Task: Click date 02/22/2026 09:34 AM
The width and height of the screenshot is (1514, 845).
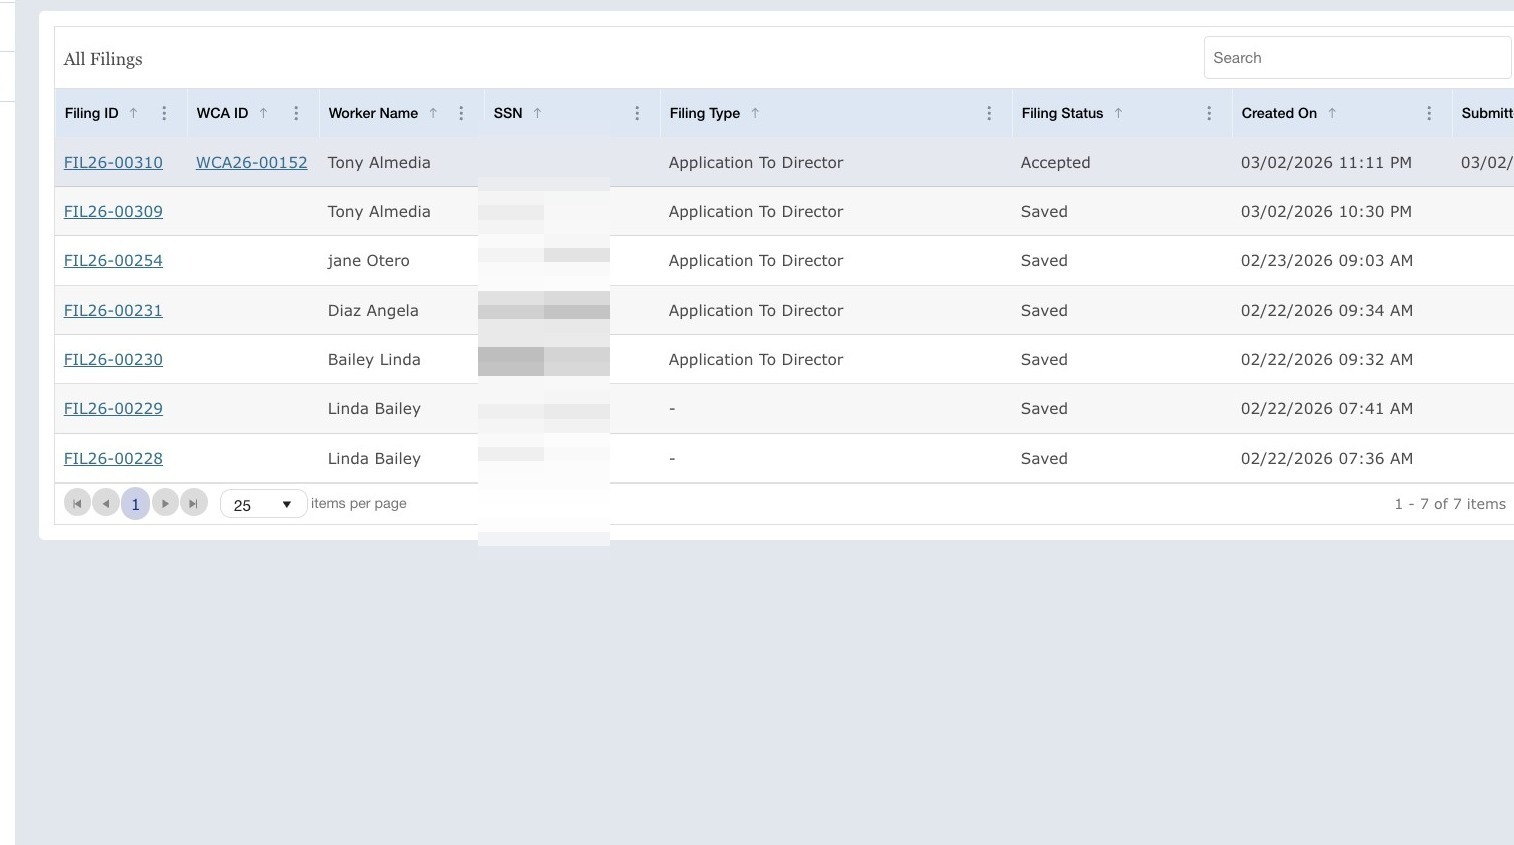Action: pos(1327,310)
